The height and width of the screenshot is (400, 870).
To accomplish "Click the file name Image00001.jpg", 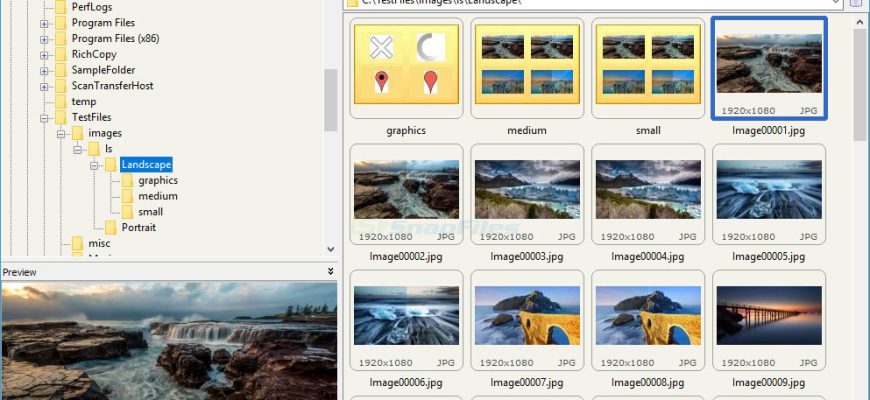I will [768, 131].
